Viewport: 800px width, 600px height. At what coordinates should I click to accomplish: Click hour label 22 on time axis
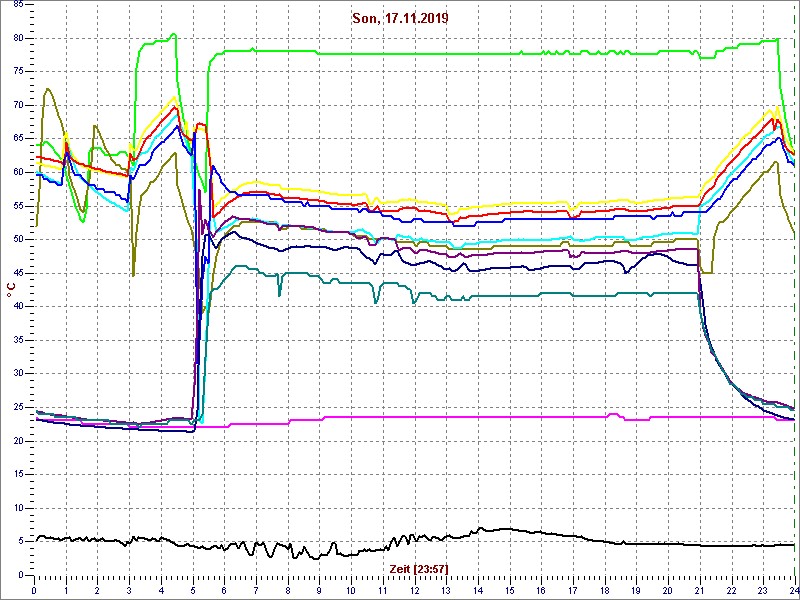pyautogui.click(x=731, y=589)
